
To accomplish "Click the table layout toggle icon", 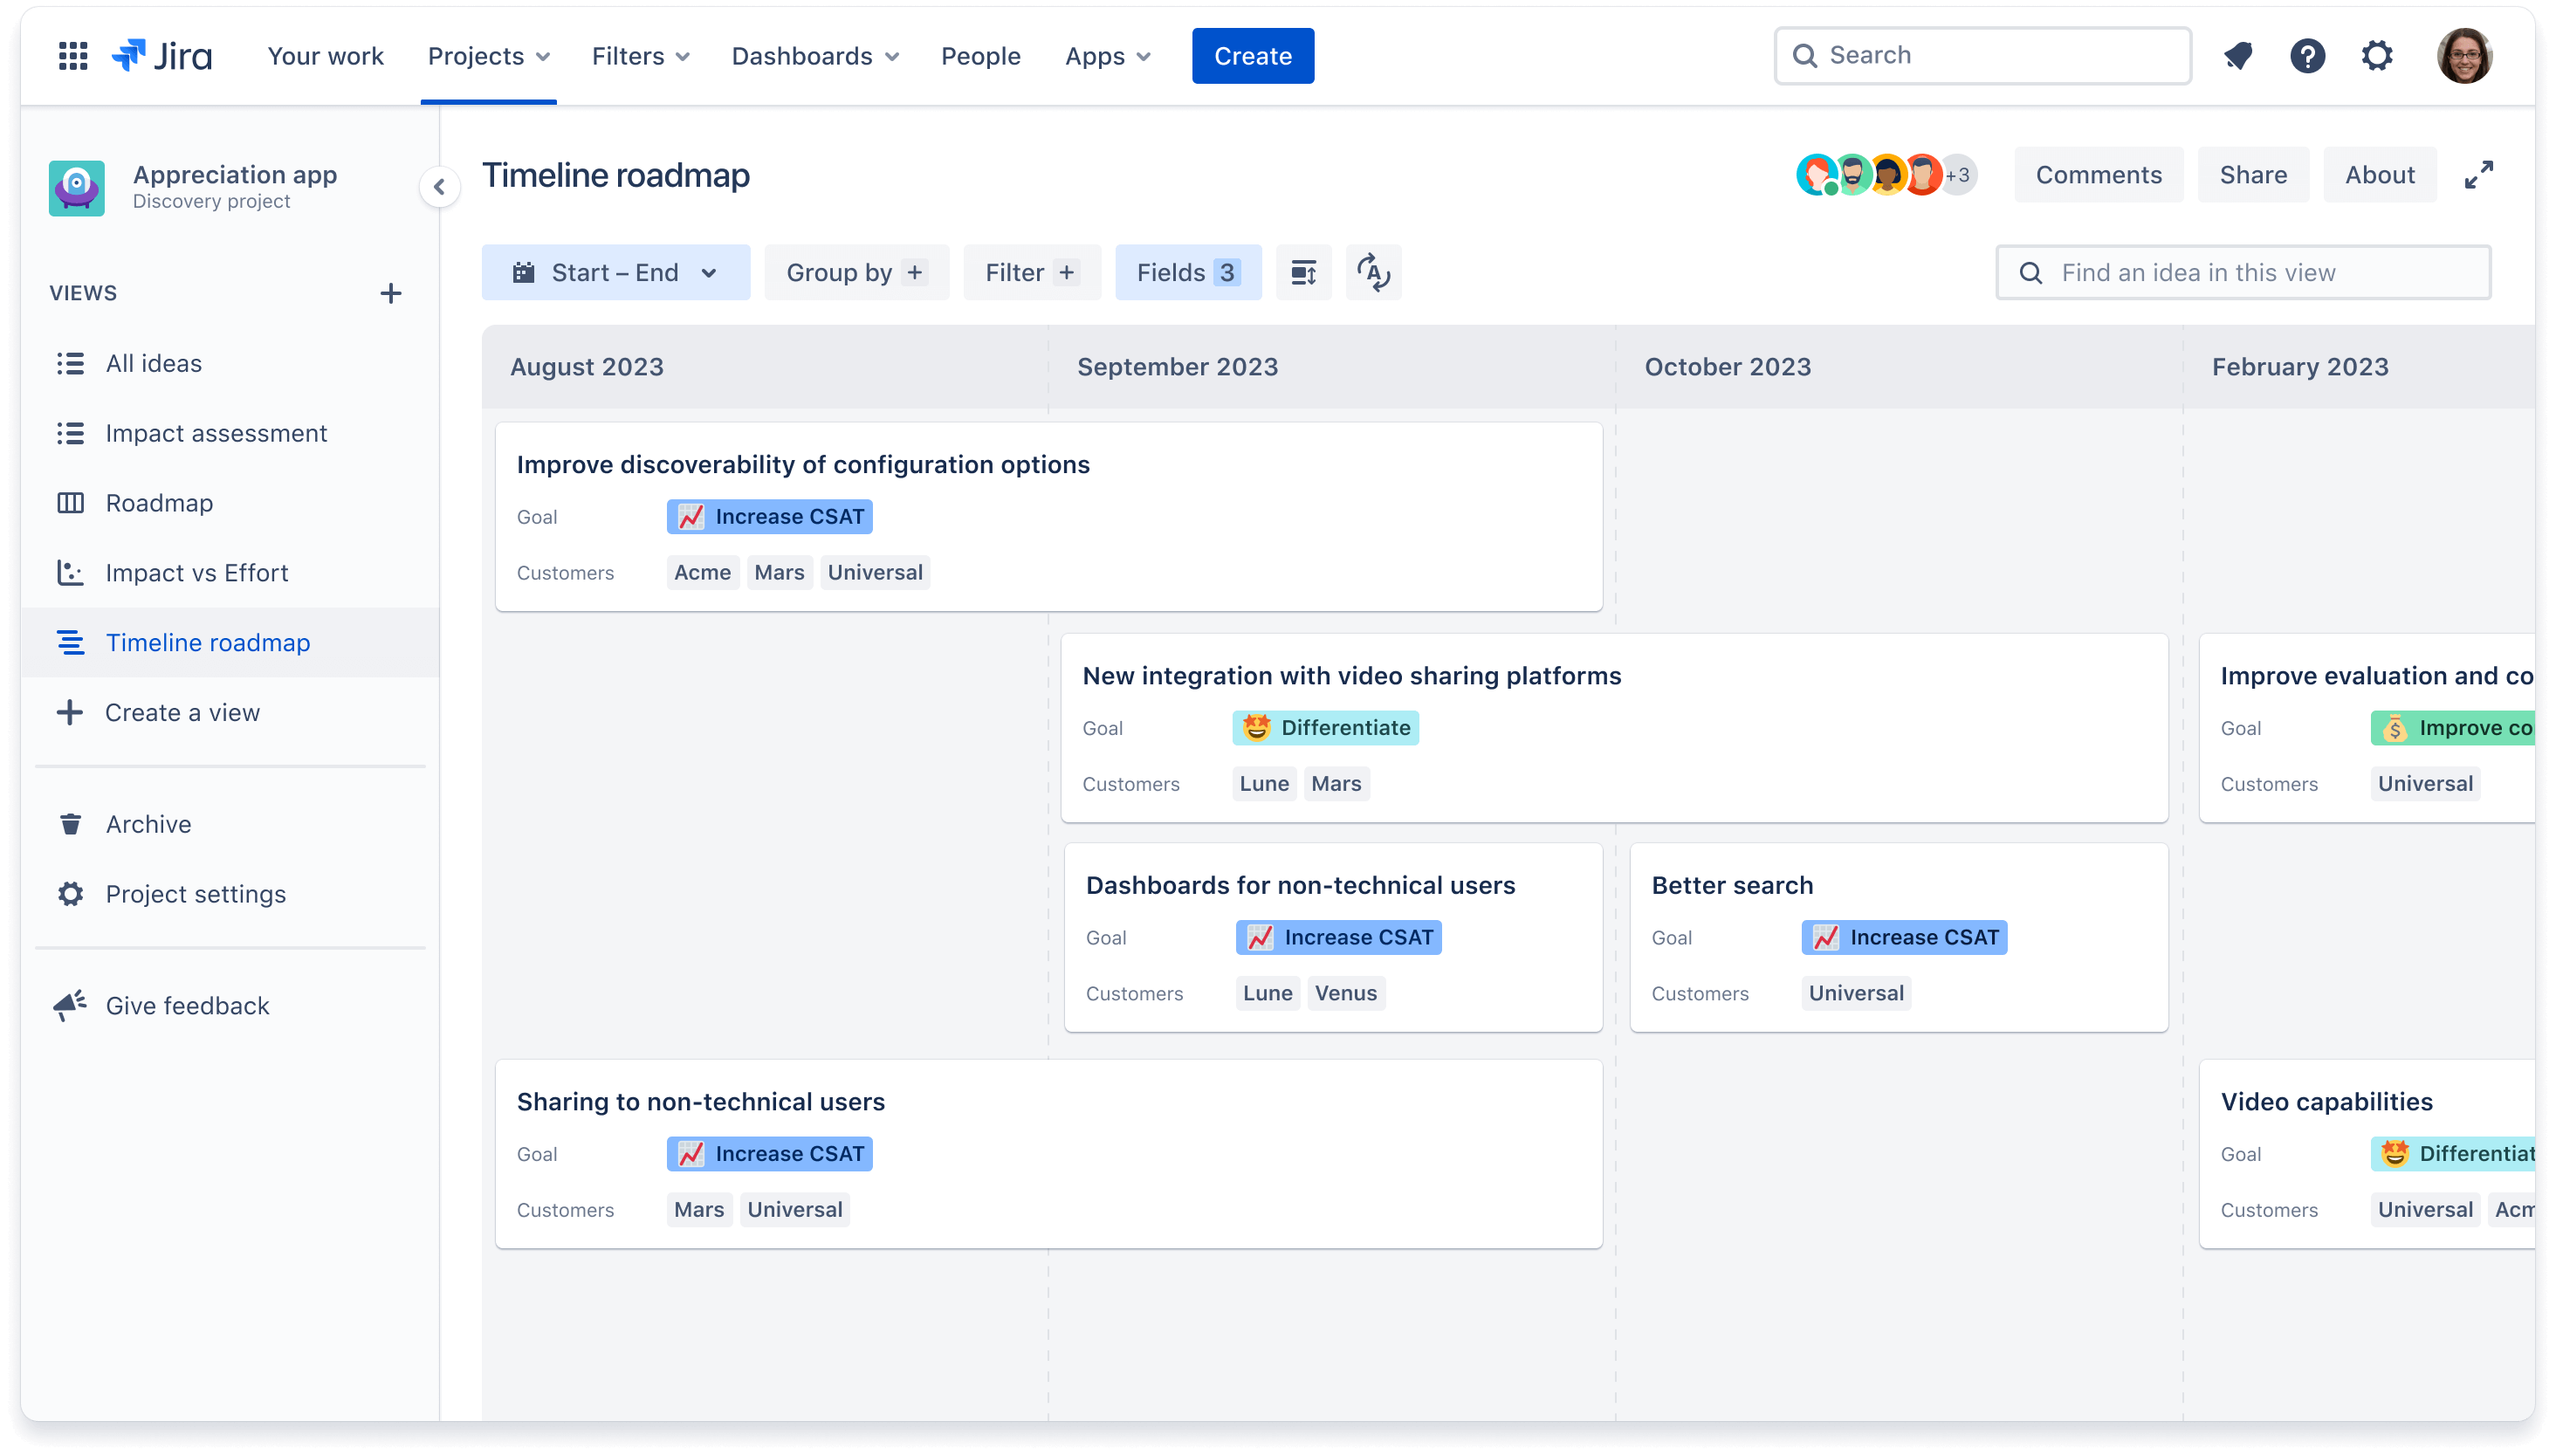I will [1302, 272].
